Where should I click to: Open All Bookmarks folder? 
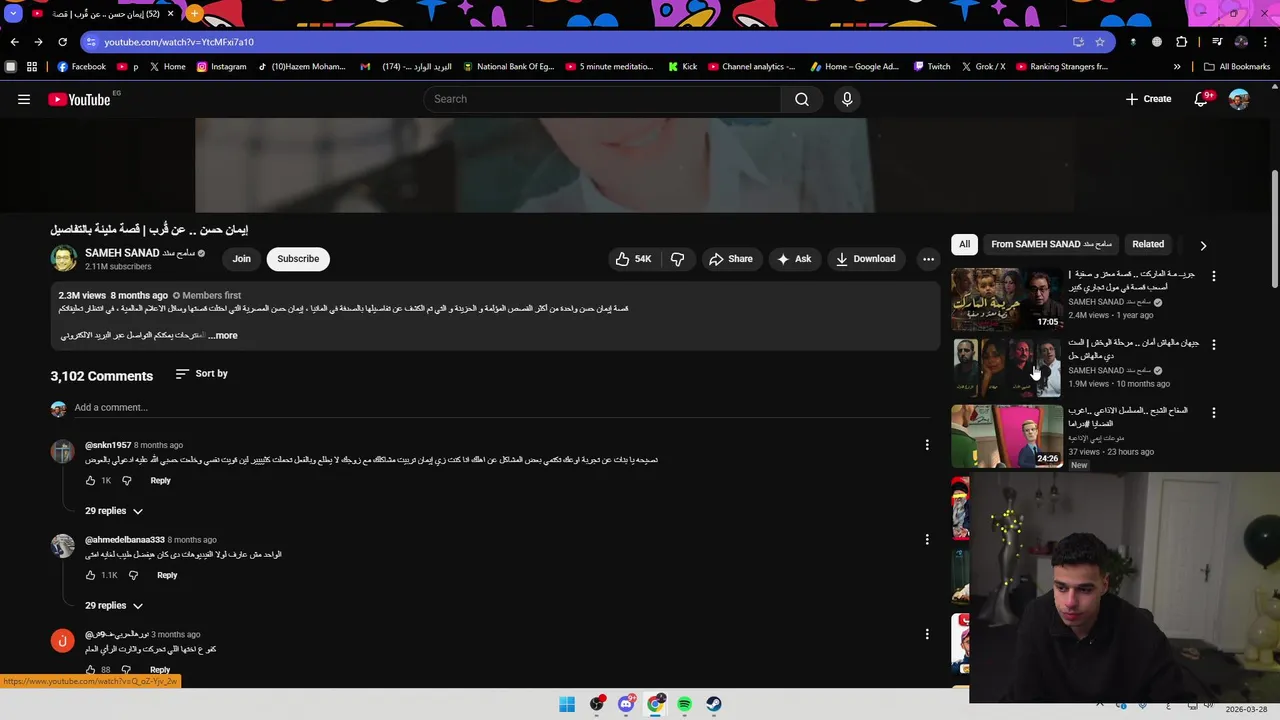point(1237,67)
